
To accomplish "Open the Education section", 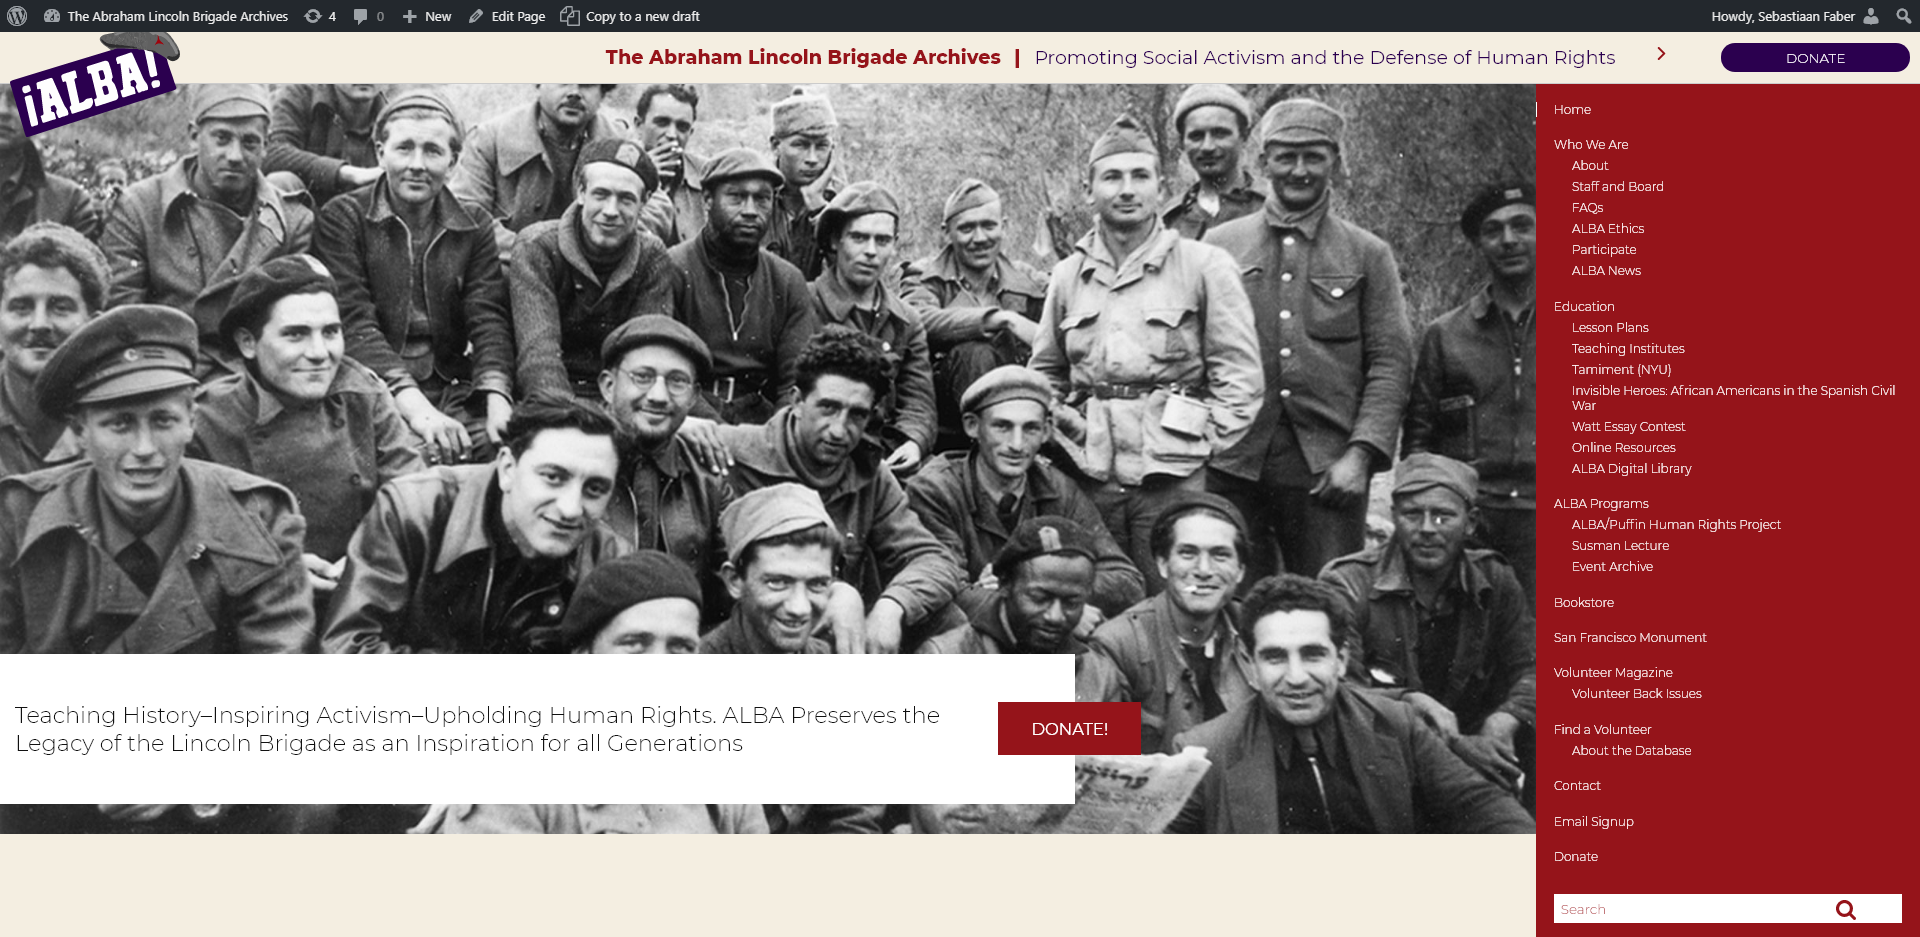I will (1584, 307).
